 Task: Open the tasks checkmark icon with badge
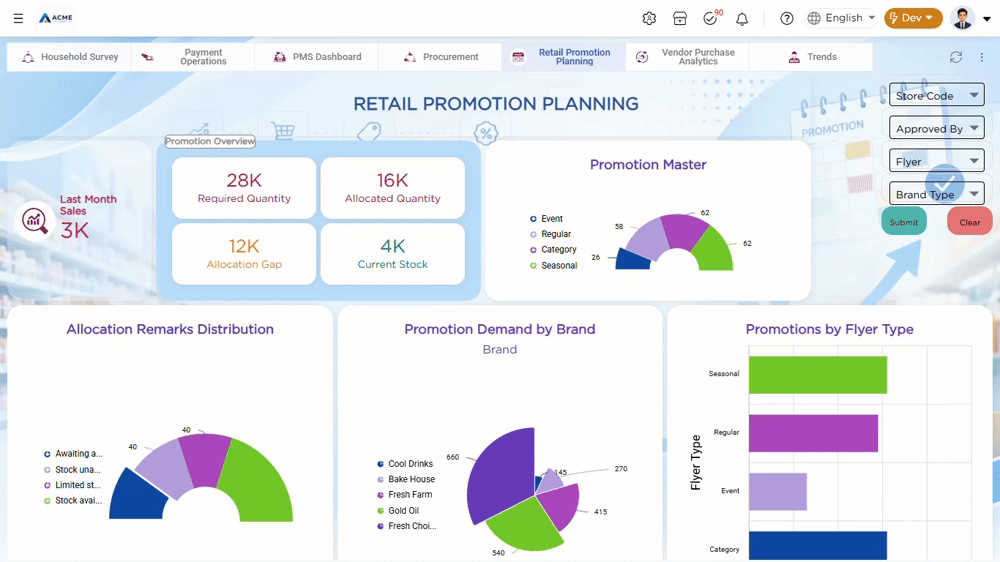[x=711, y=18]
